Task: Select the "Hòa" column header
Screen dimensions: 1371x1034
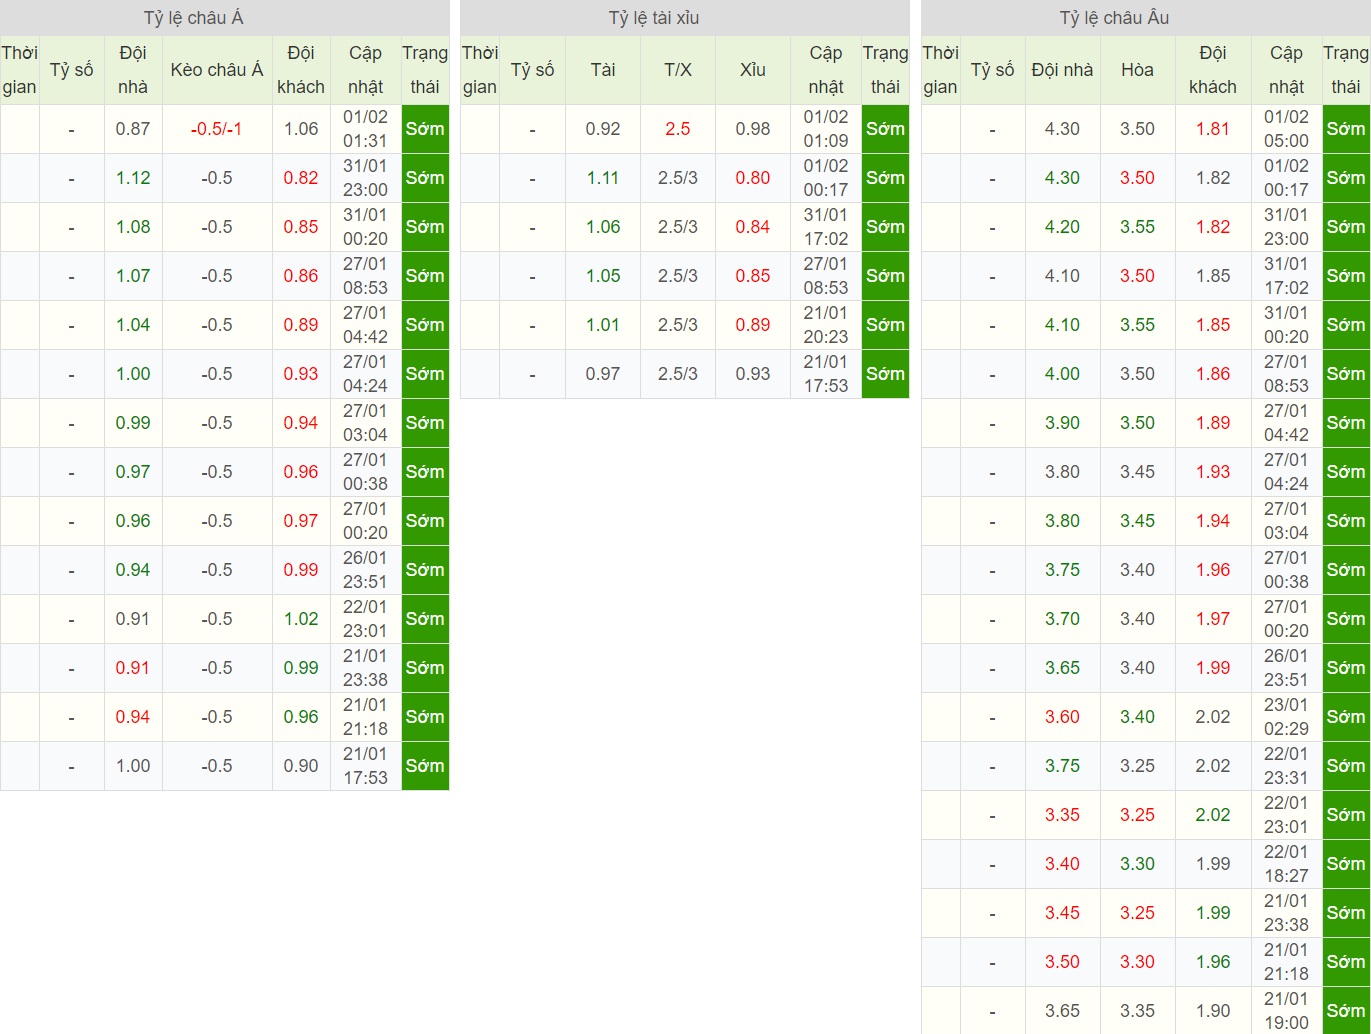Action: 1137,70
